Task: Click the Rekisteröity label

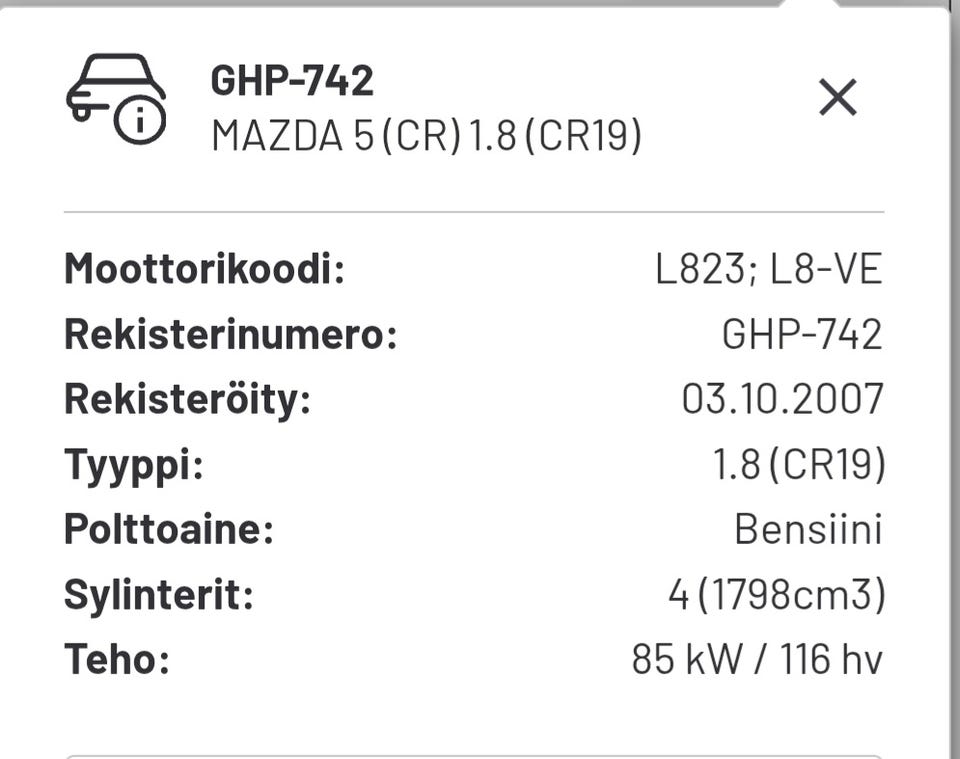Action: click(188, 400)
